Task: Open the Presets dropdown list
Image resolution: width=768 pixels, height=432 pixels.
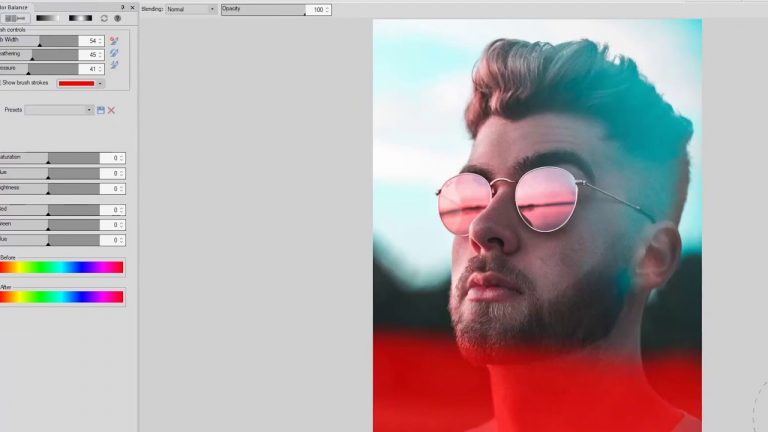Action: 59,110
